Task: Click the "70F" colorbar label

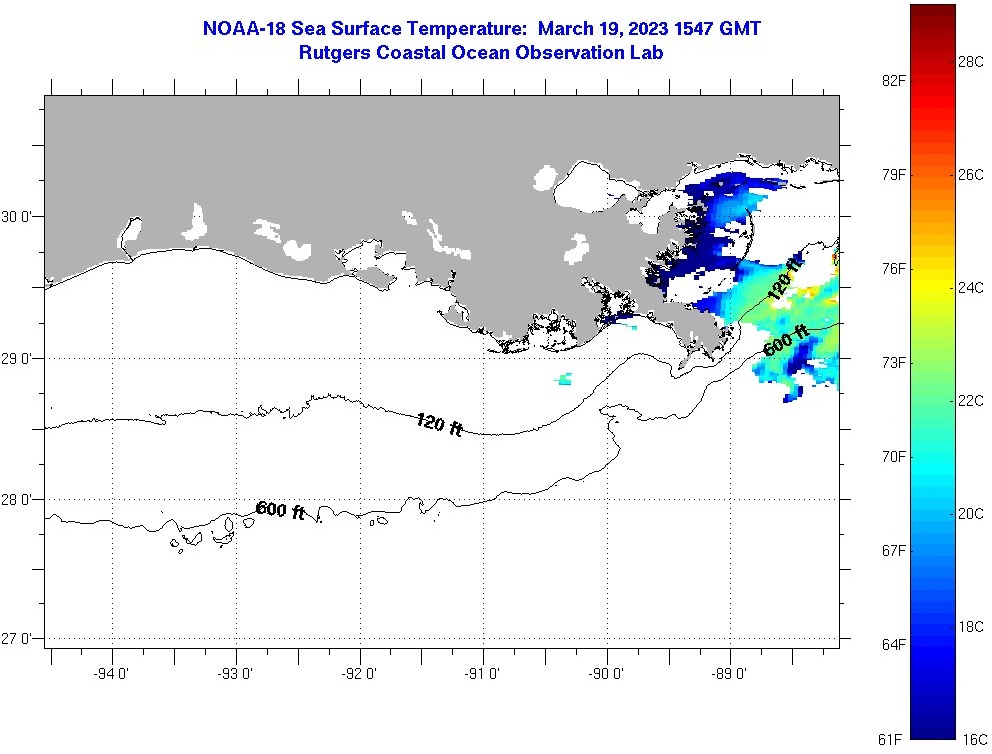Action: (x=893, y=457)
